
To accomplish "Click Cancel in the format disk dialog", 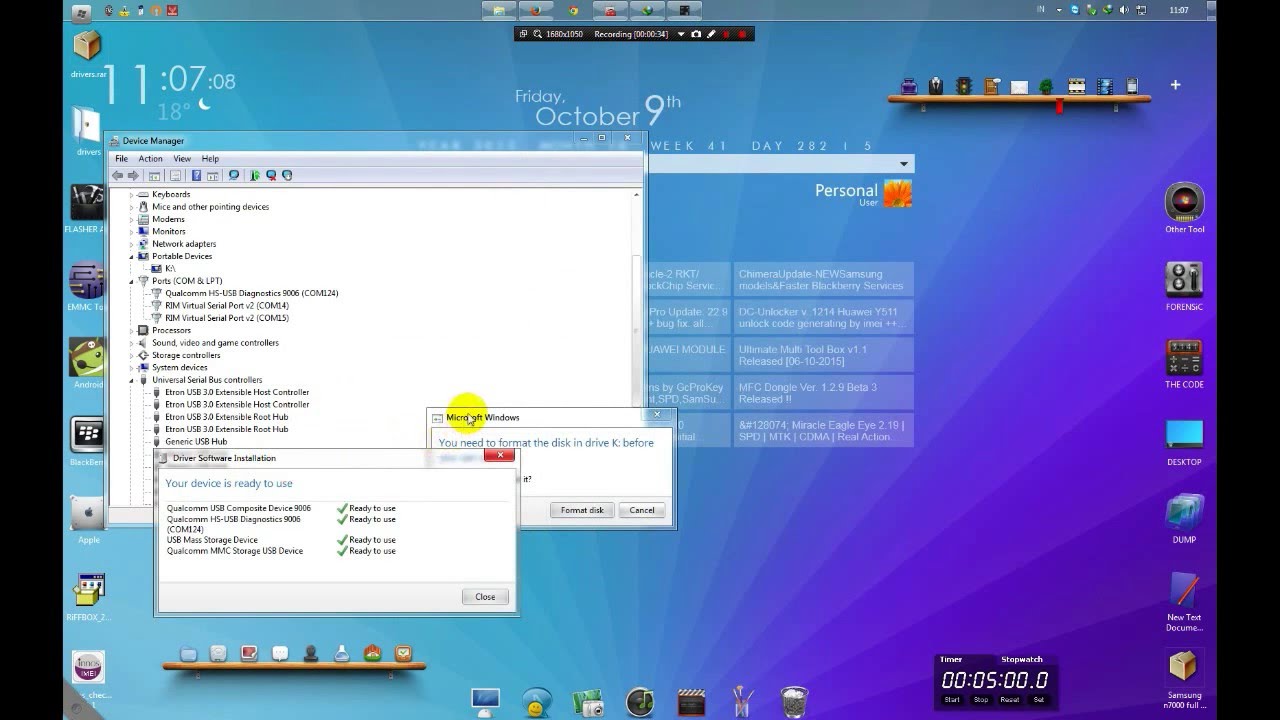I will [x=642, y=510].
